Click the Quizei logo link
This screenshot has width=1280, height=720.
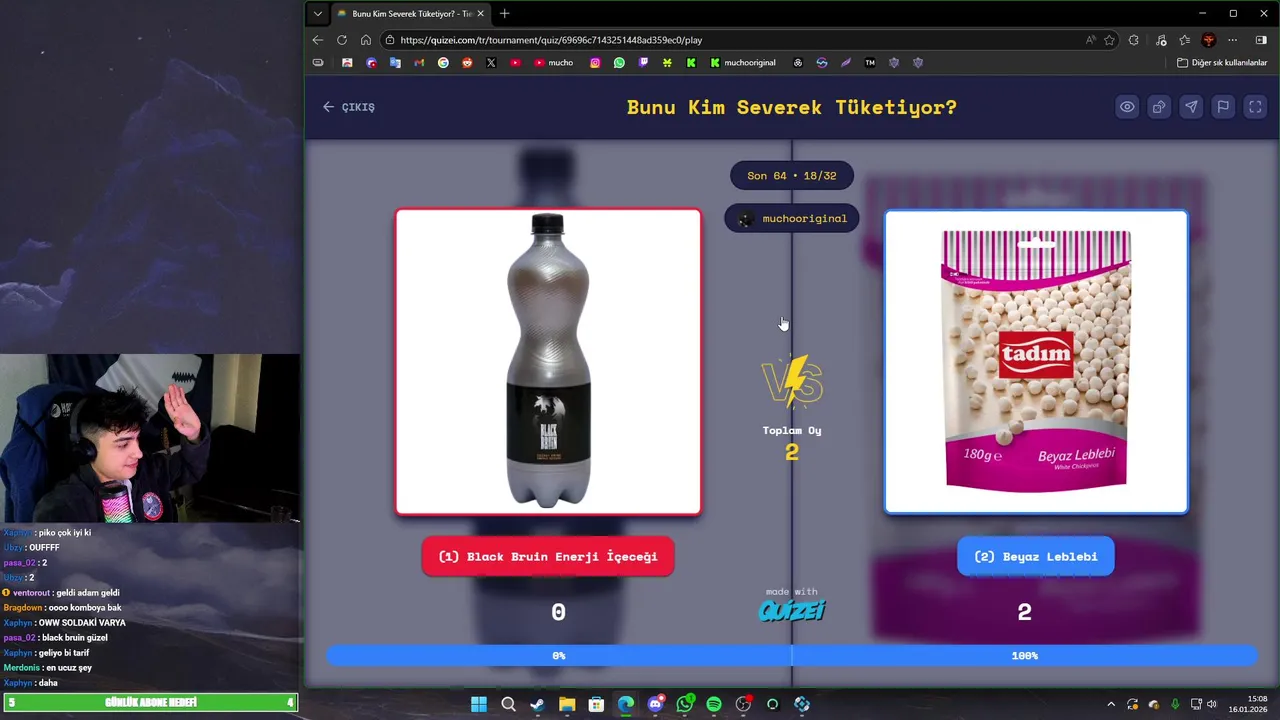pos(792,610)
